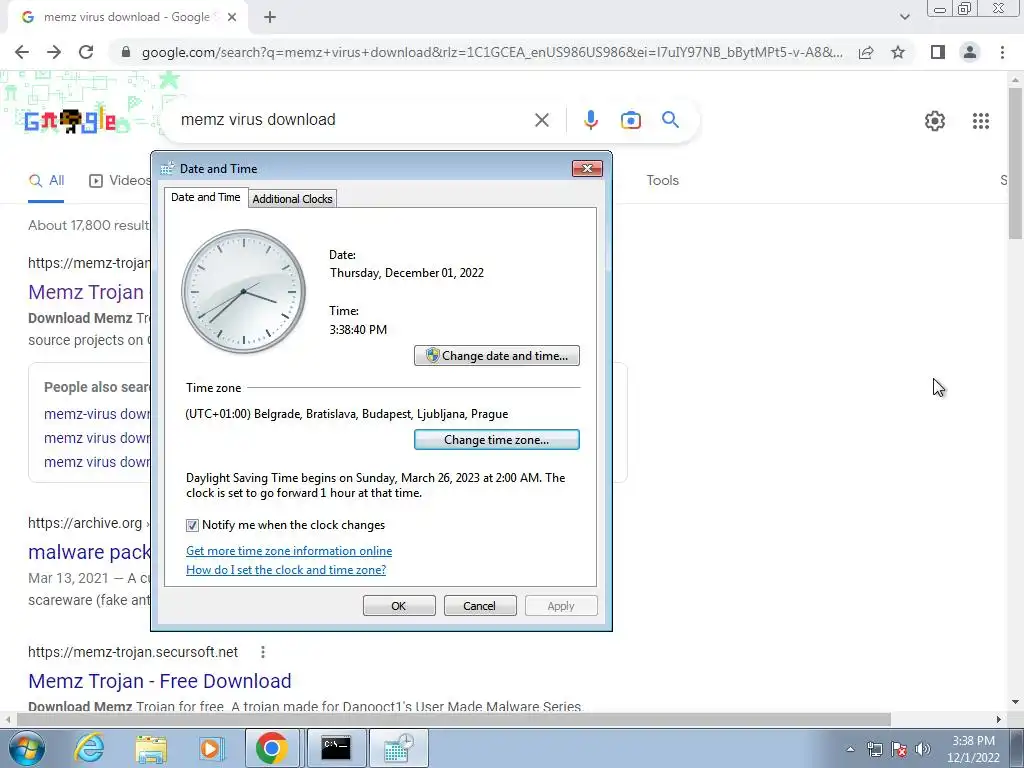This screenshot has height=768, width=1024.
Task: Search by image with the camera icon
Action: [x=630, y=120]
